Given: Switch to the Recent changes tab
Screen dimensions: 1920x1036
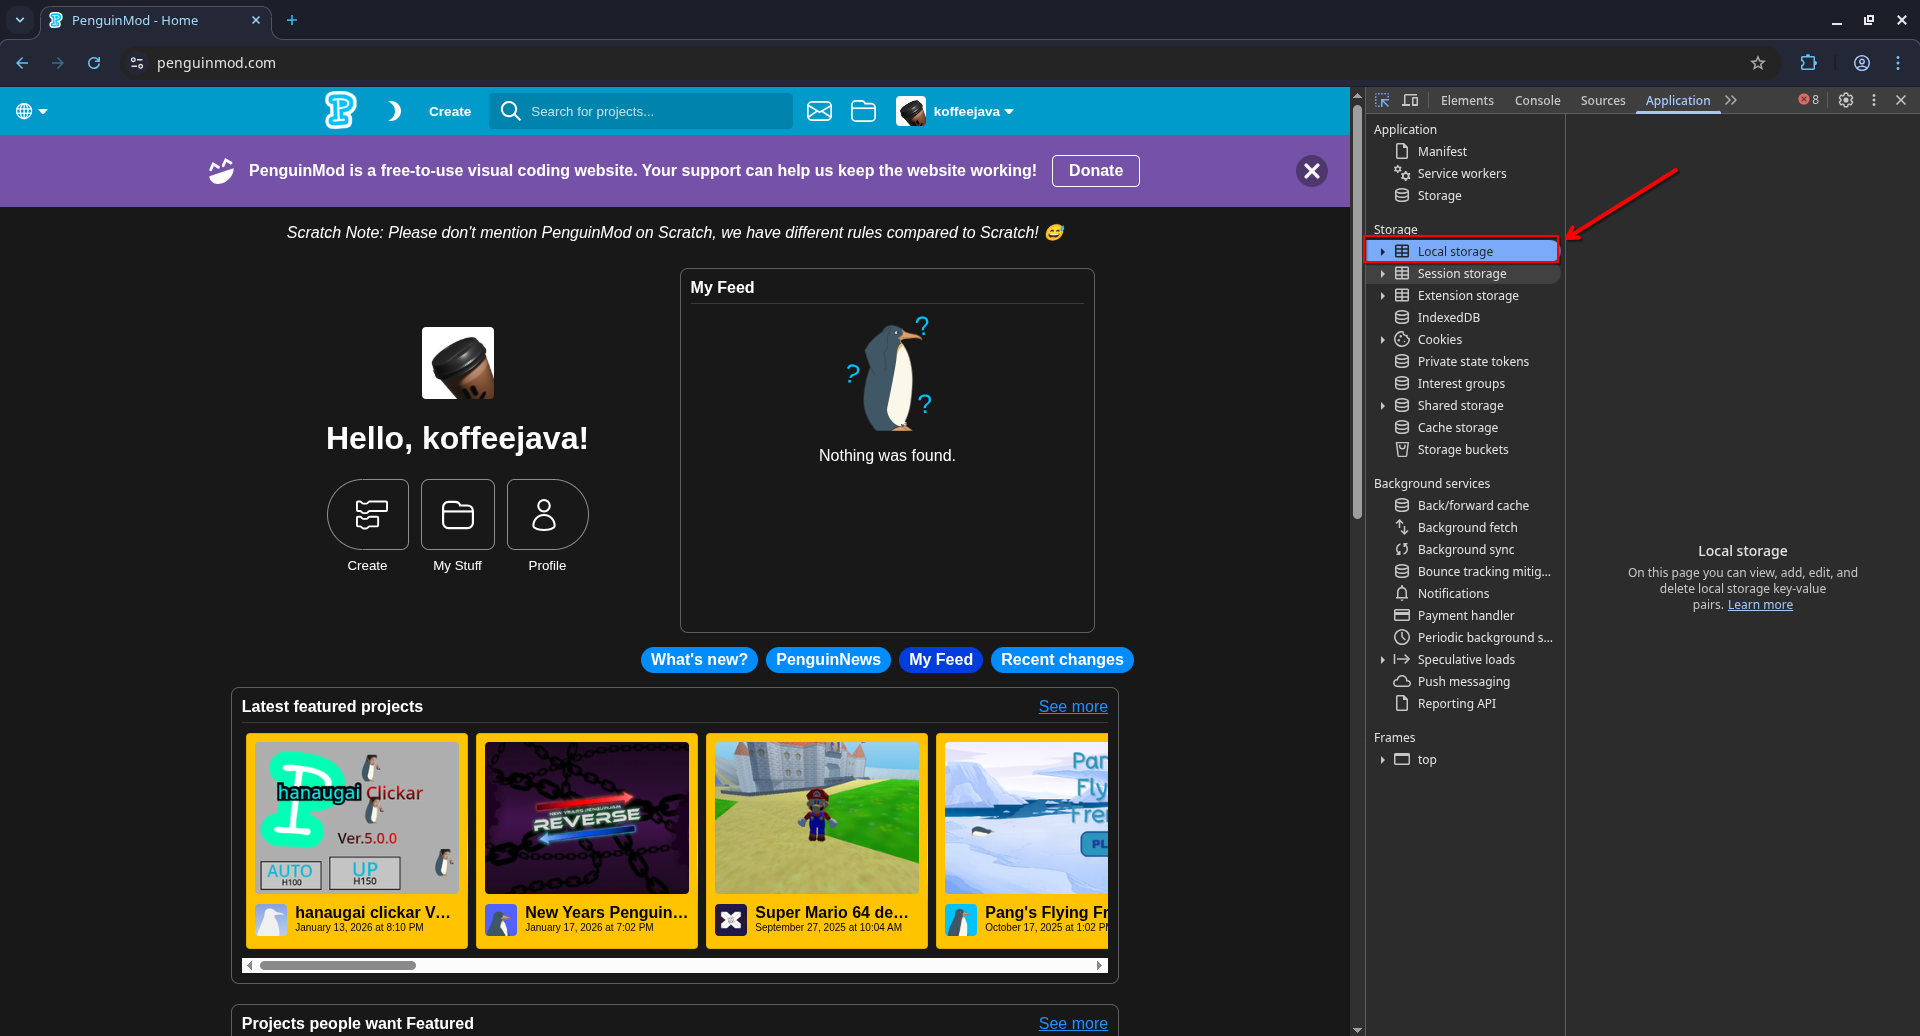Looking at the screenshot, I should pyautogui.click(x=1061, y=660).
